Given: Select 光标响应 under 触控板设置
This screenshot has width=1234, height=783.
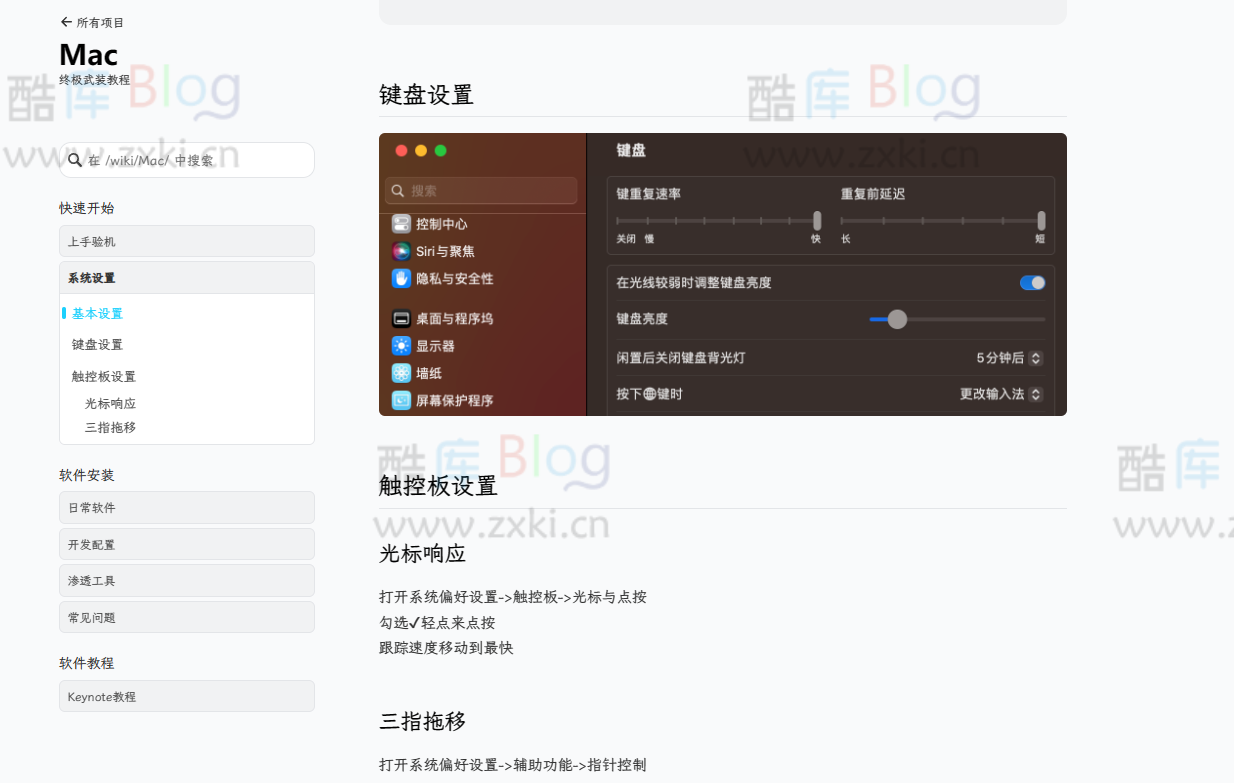Looking at the screenshot, I should 110,402.
